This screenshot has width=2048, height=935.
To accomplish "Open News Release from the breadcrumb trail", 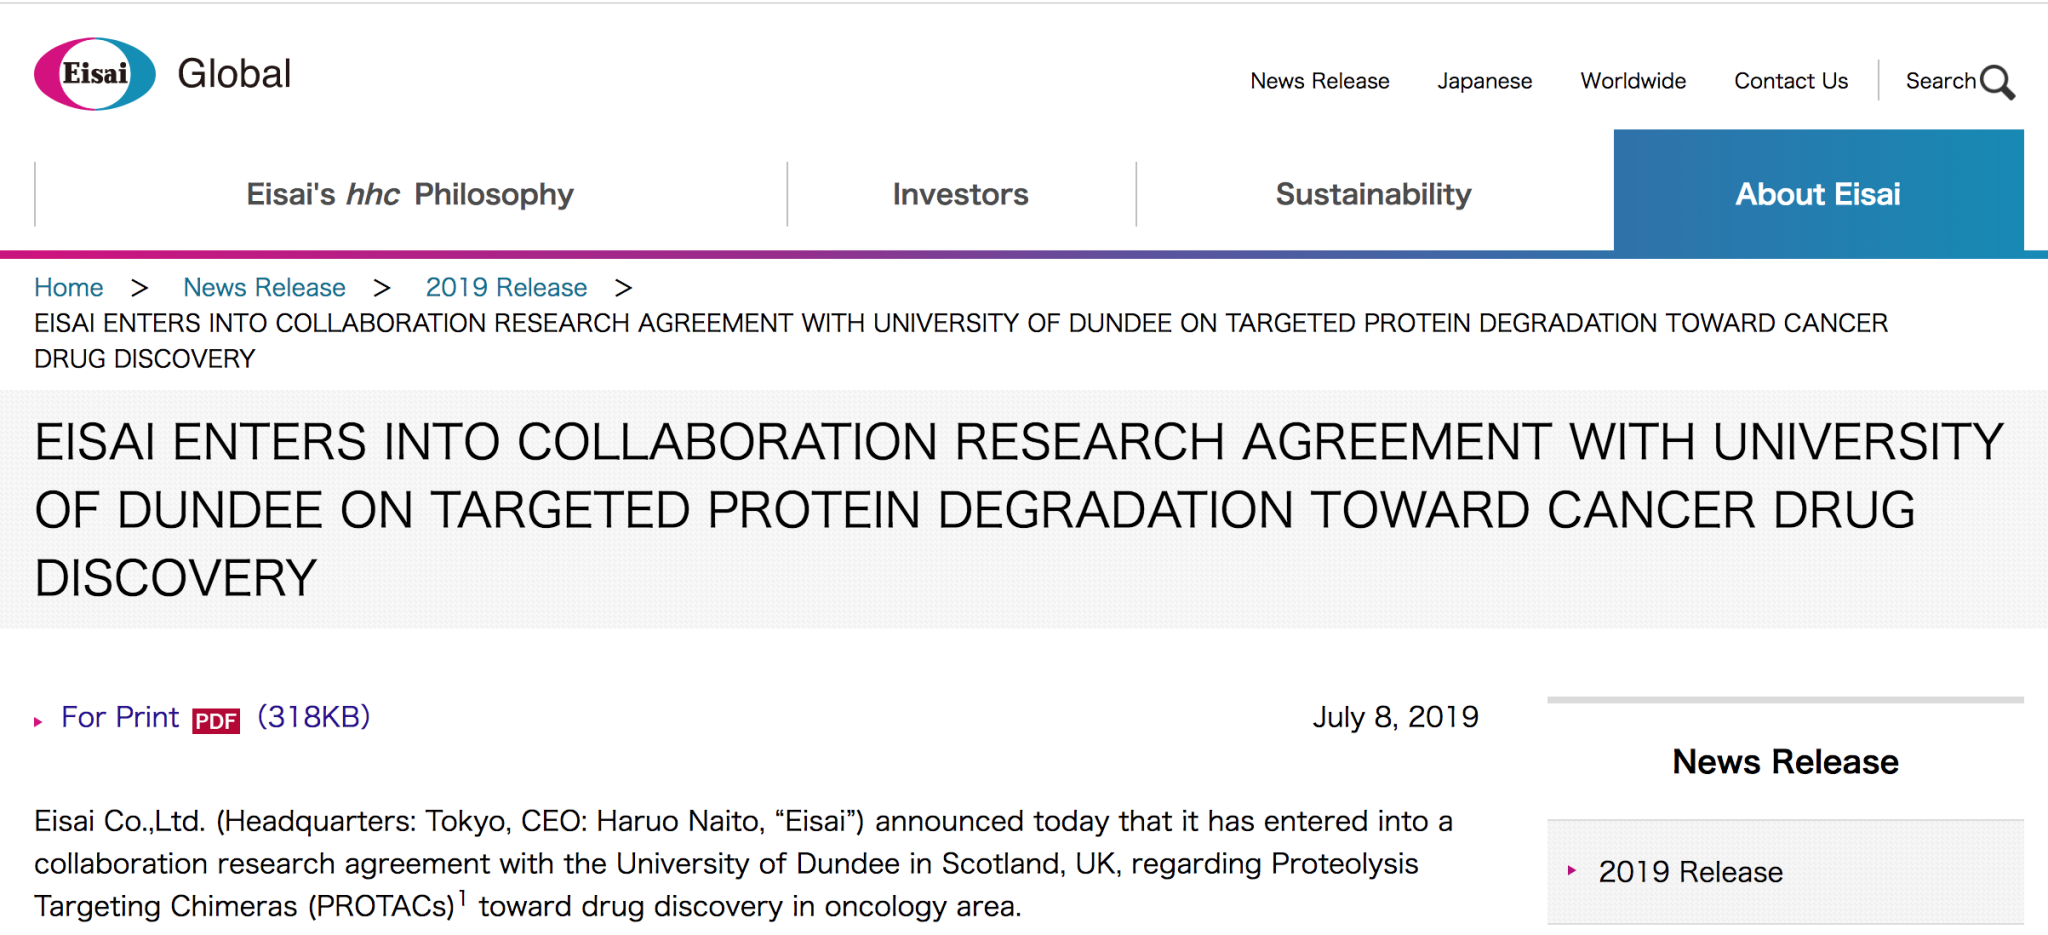I will pyautogui.click(x=263, y=287).
